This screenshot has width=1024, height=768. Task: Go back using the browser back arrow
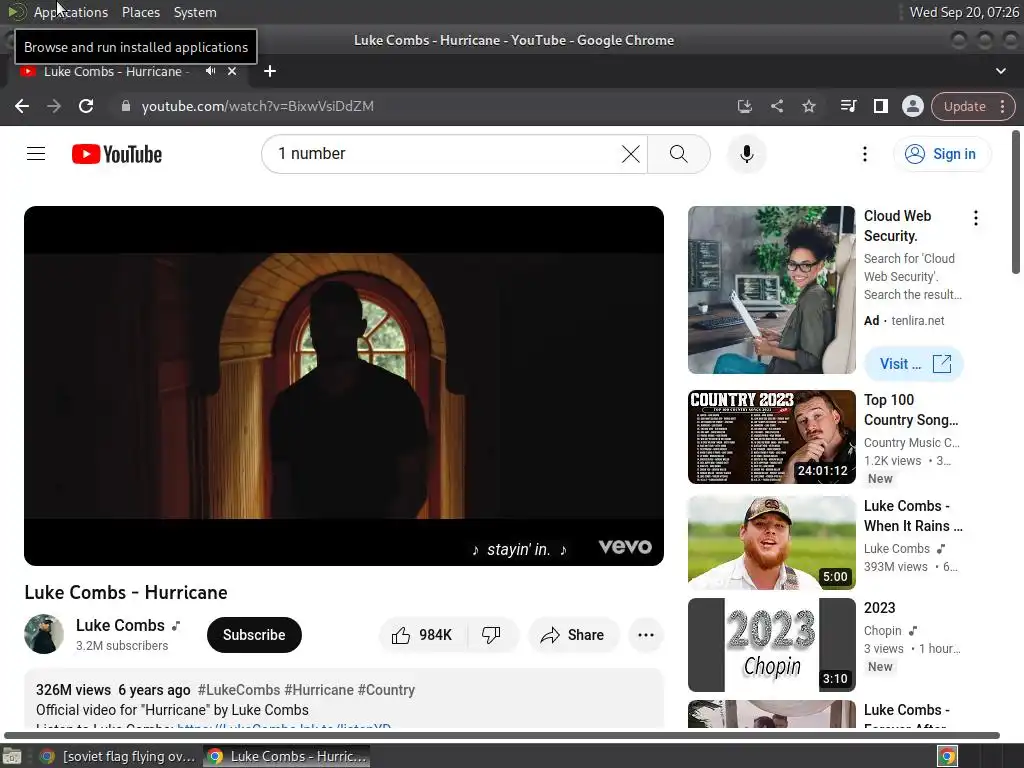coord(22,106)
